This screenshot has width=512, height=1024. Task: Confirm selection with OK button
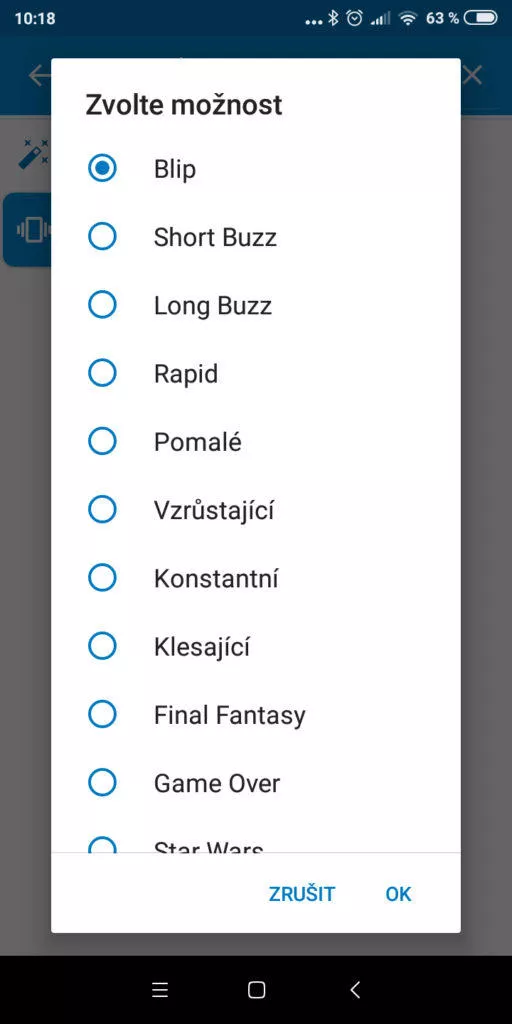[x=398, y=894]
